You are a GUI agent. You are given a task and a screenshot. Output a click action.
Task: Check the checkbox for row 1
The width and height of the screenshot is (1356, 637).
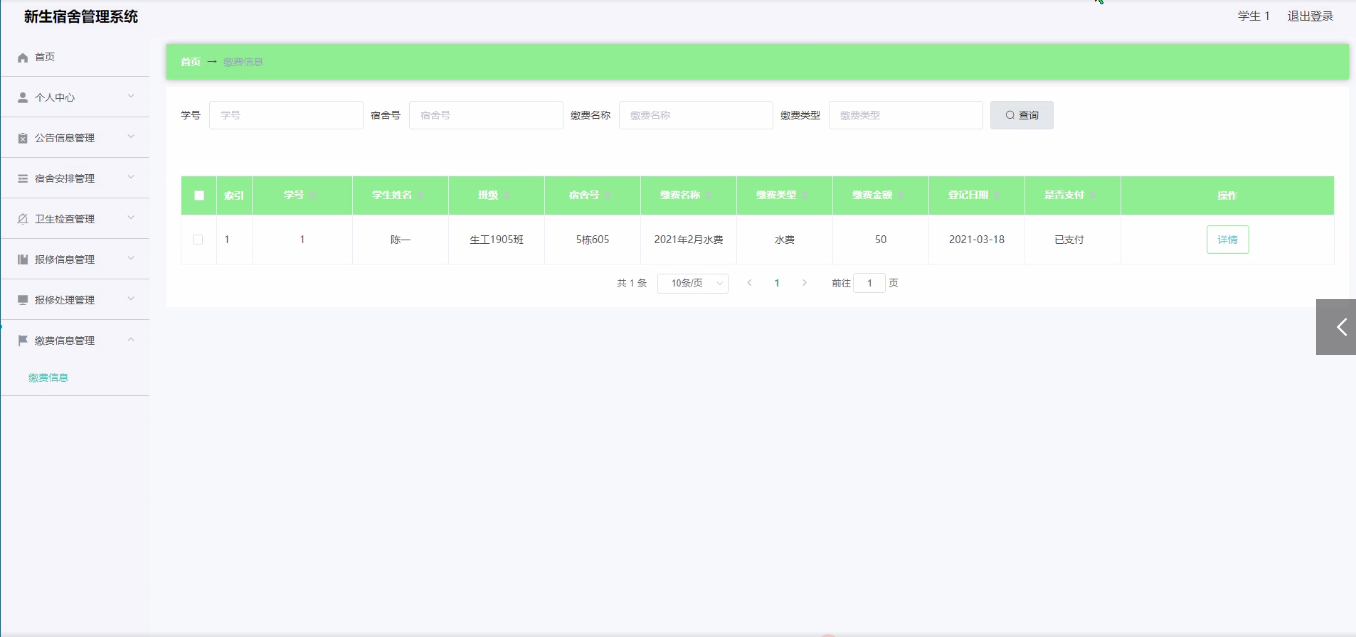(198, 240)
